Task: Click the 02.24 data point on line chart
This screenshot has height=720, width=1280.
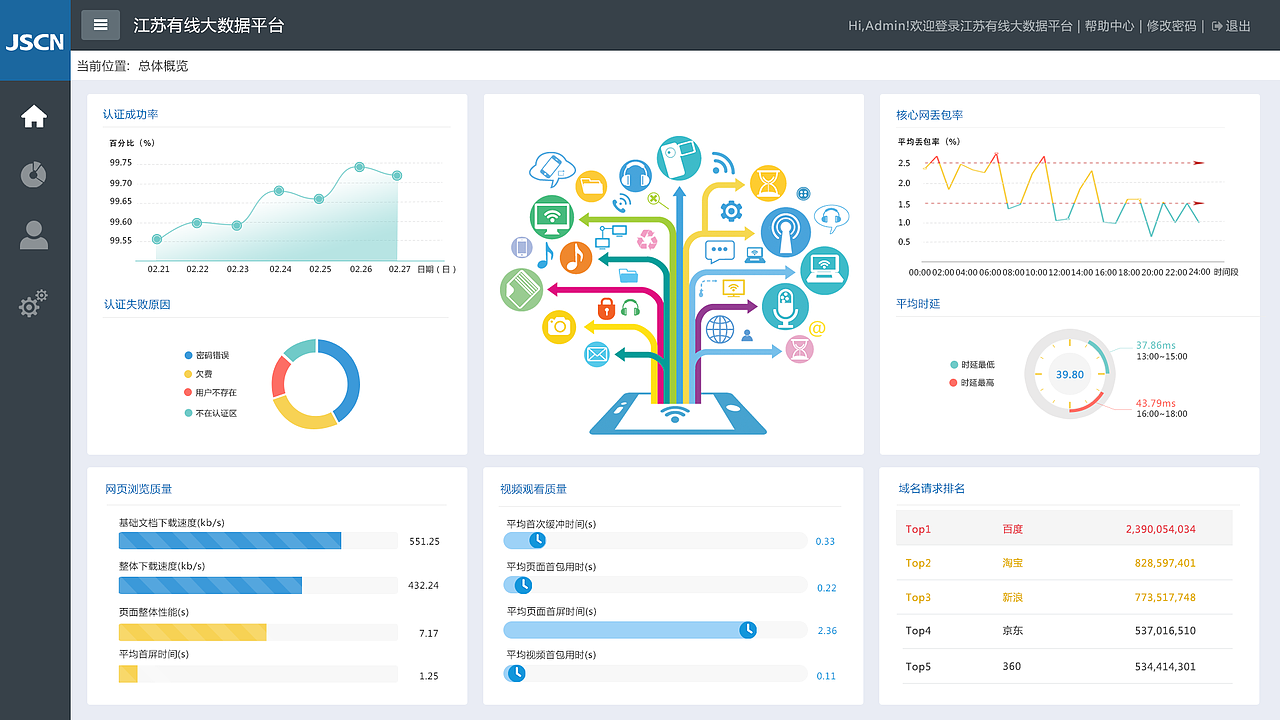Action: coord(279,191)
